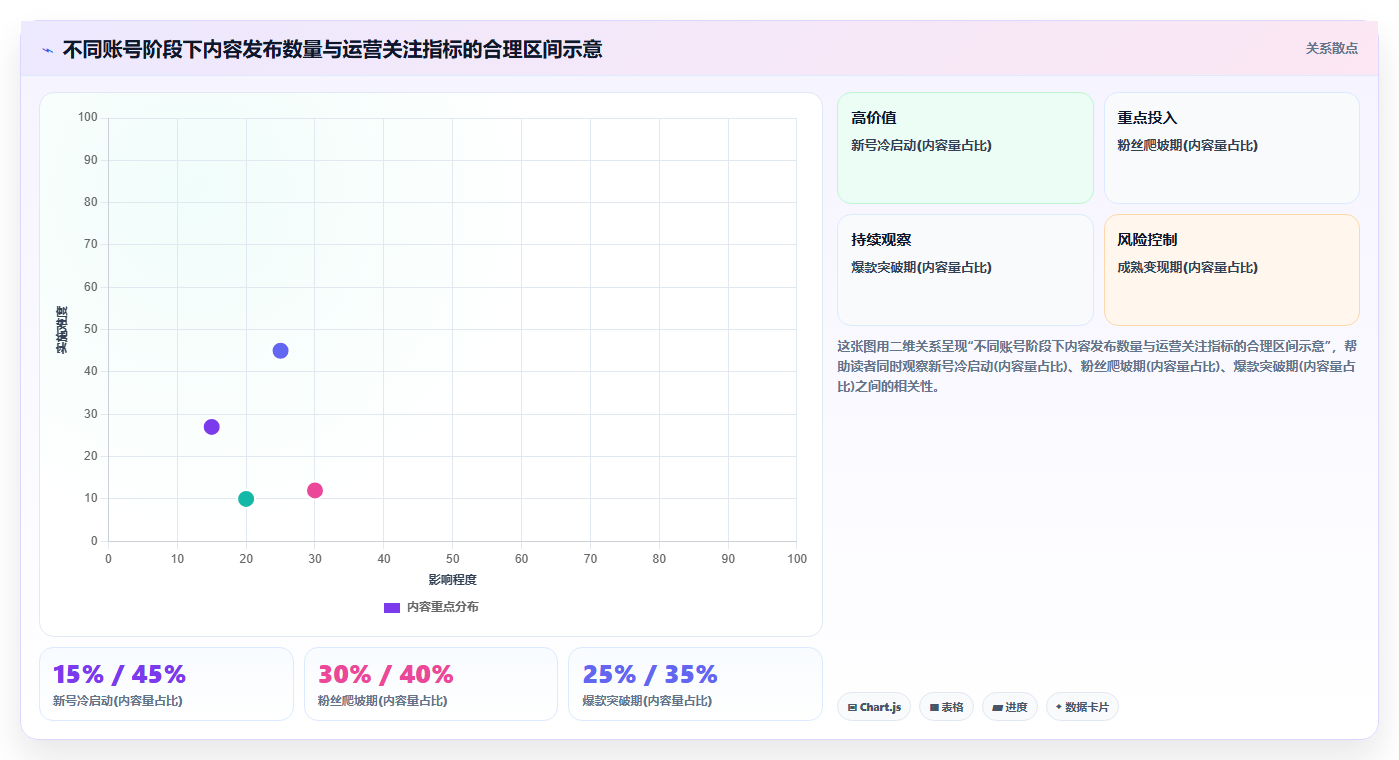Toggle the 内容重点分布 legend label

(x=442, y=607)
